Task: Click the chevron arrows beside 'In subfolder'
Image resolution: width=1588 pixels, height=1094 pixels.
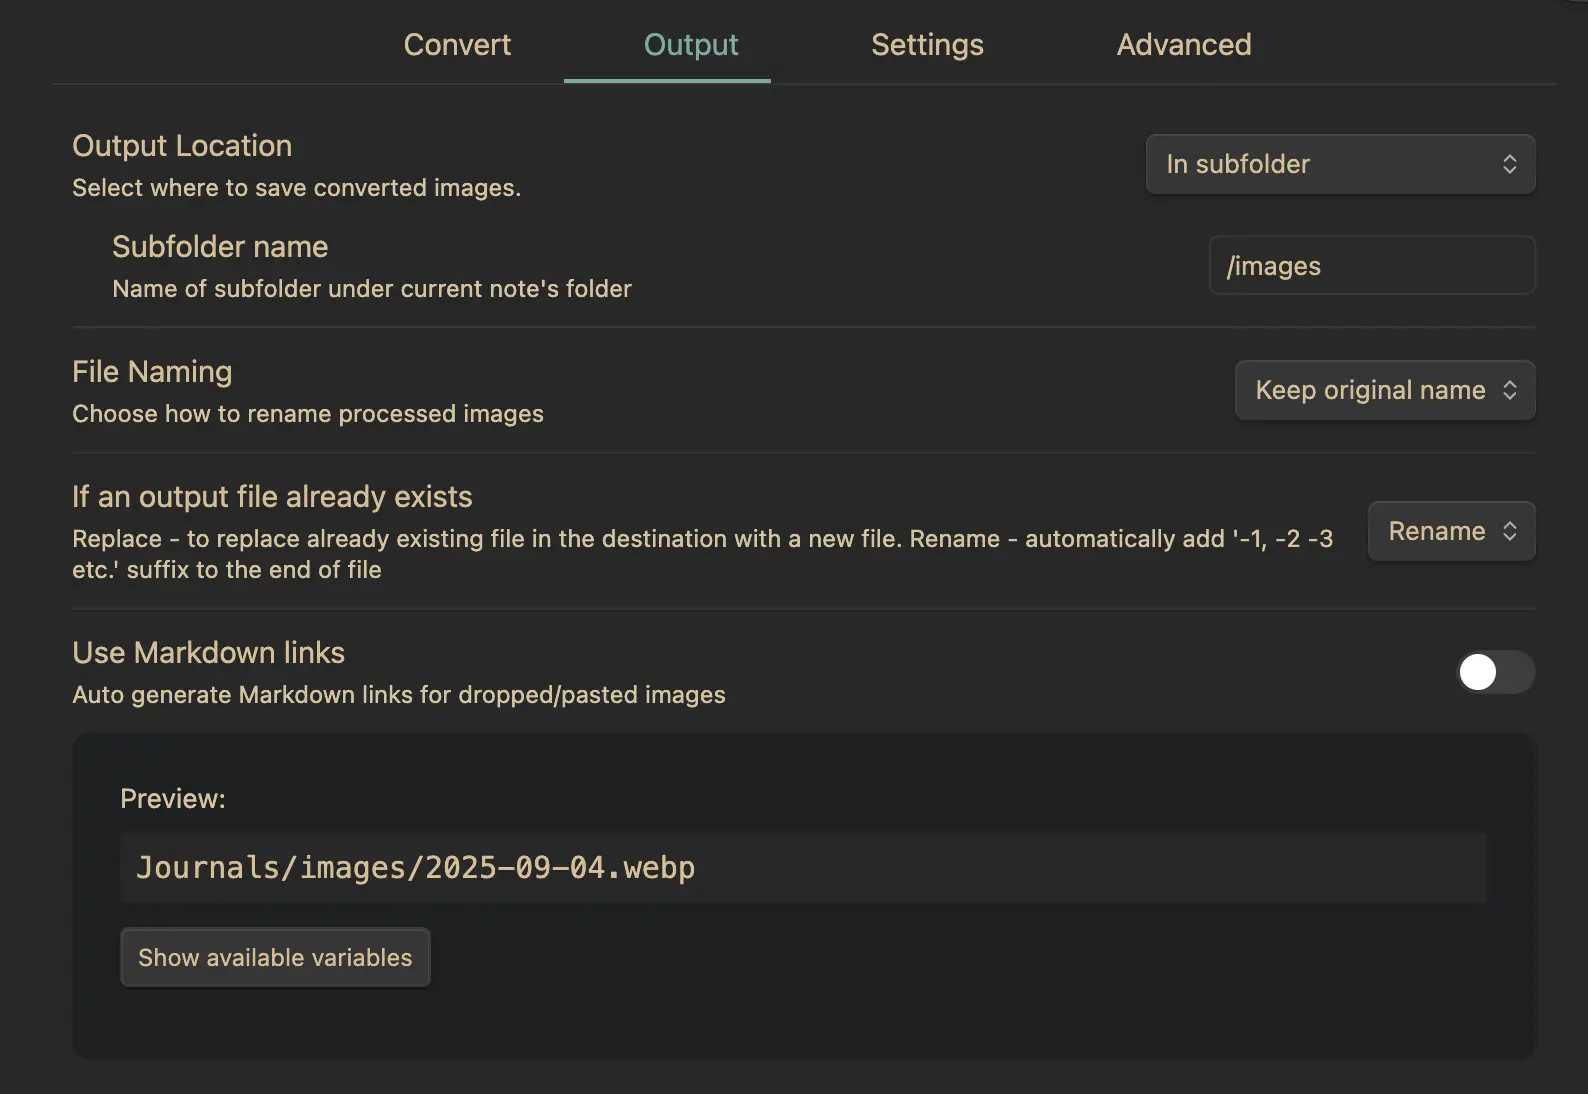Action: (x=1509, y=164)
